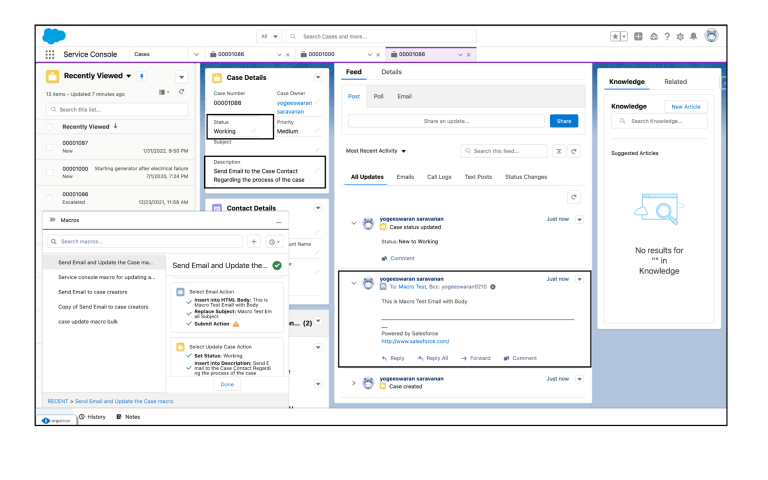Filter the feed by Call Logs

click(439, 177)
